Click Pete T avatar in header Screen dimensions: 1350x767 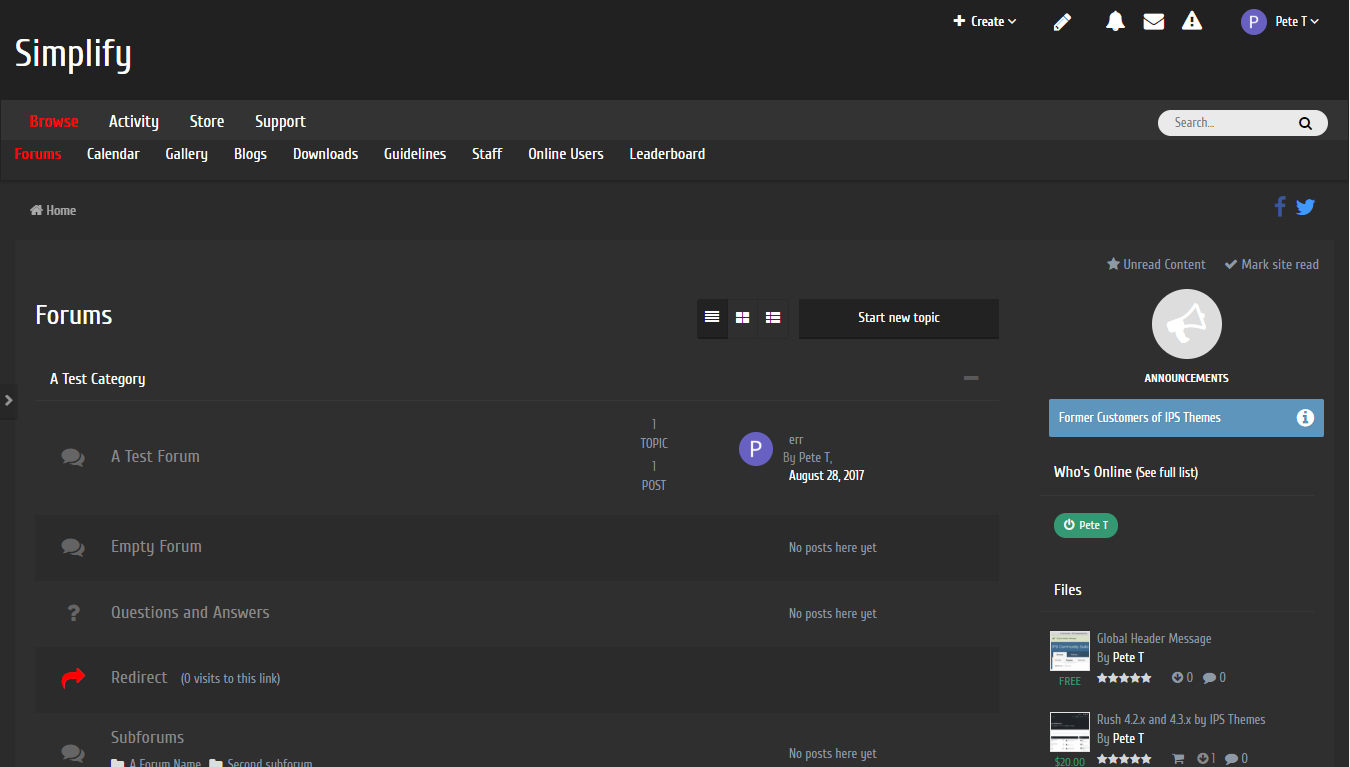[1254, 21]
